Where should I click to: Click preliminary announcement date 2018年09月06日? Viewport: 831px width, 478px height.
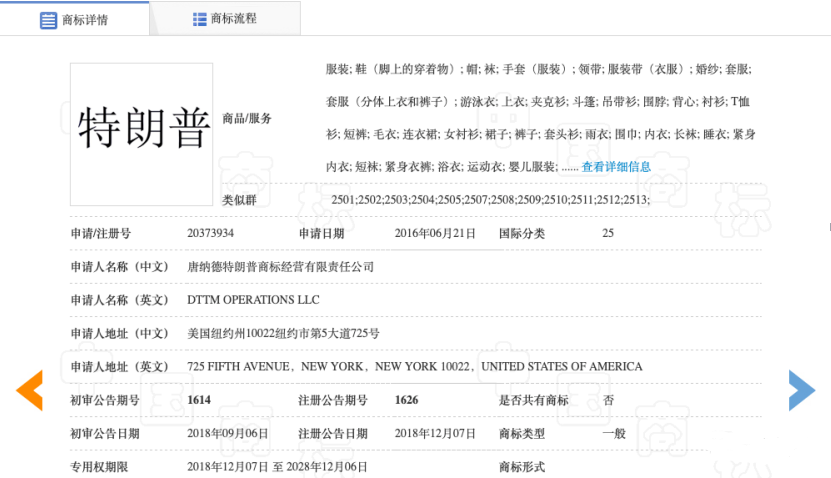coord(227,433)
